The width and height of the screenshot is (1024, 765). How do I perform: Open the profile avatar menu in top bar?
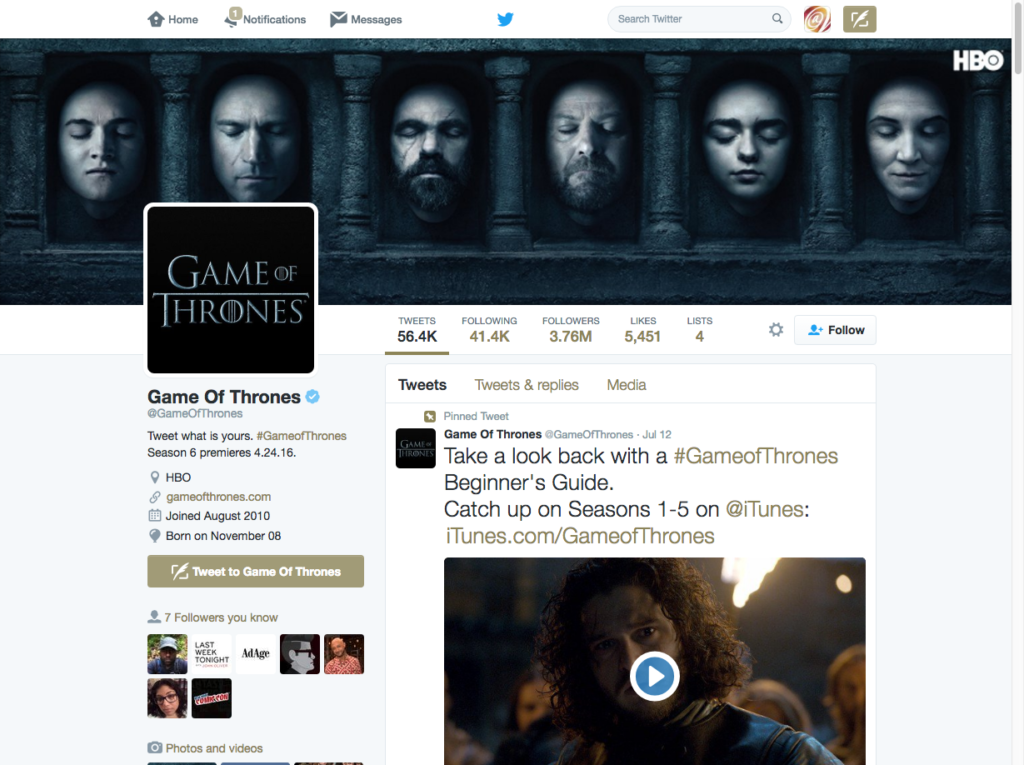817,19
